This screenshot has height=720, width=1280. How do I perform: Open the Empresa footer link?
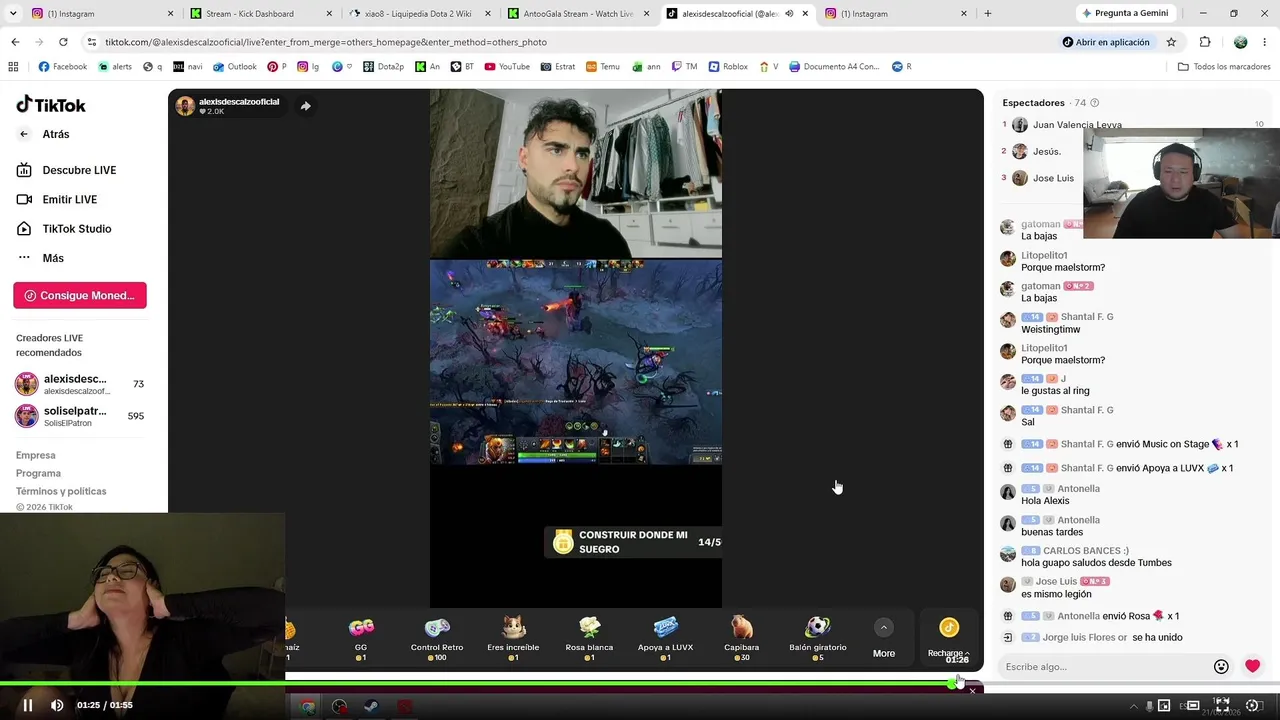(36, 455)
